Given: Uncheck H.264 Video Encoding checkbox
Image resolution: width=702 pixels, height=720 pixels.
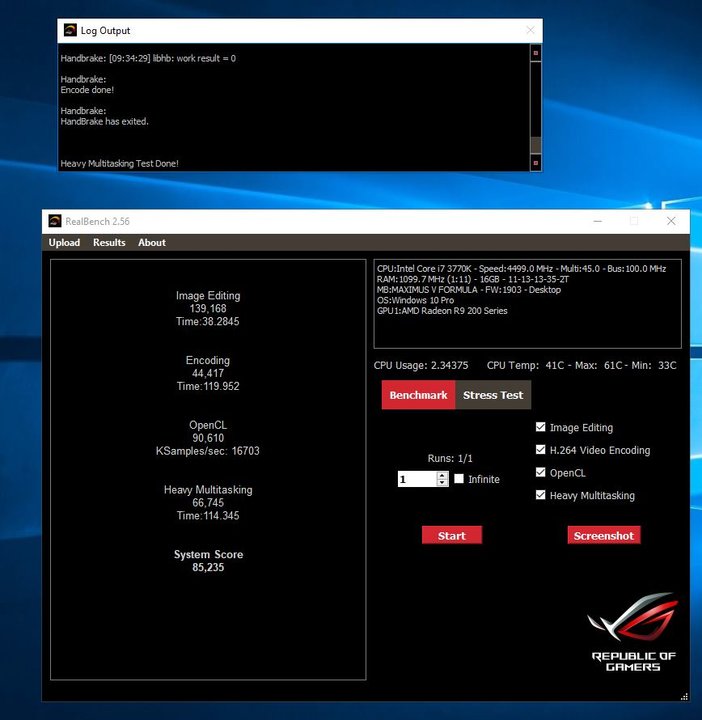Looking at the screenshot, I should [x=540, y=450].
